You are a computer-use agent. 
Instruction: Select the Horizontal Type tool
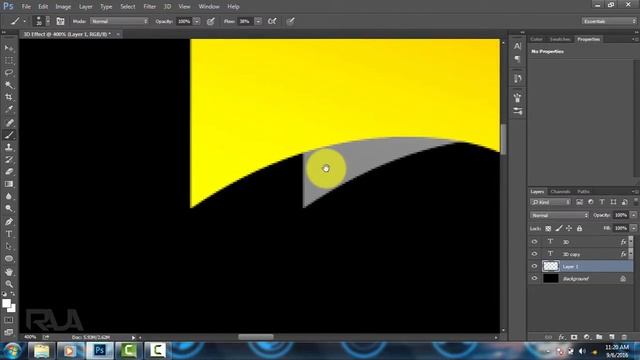[9, 234]
